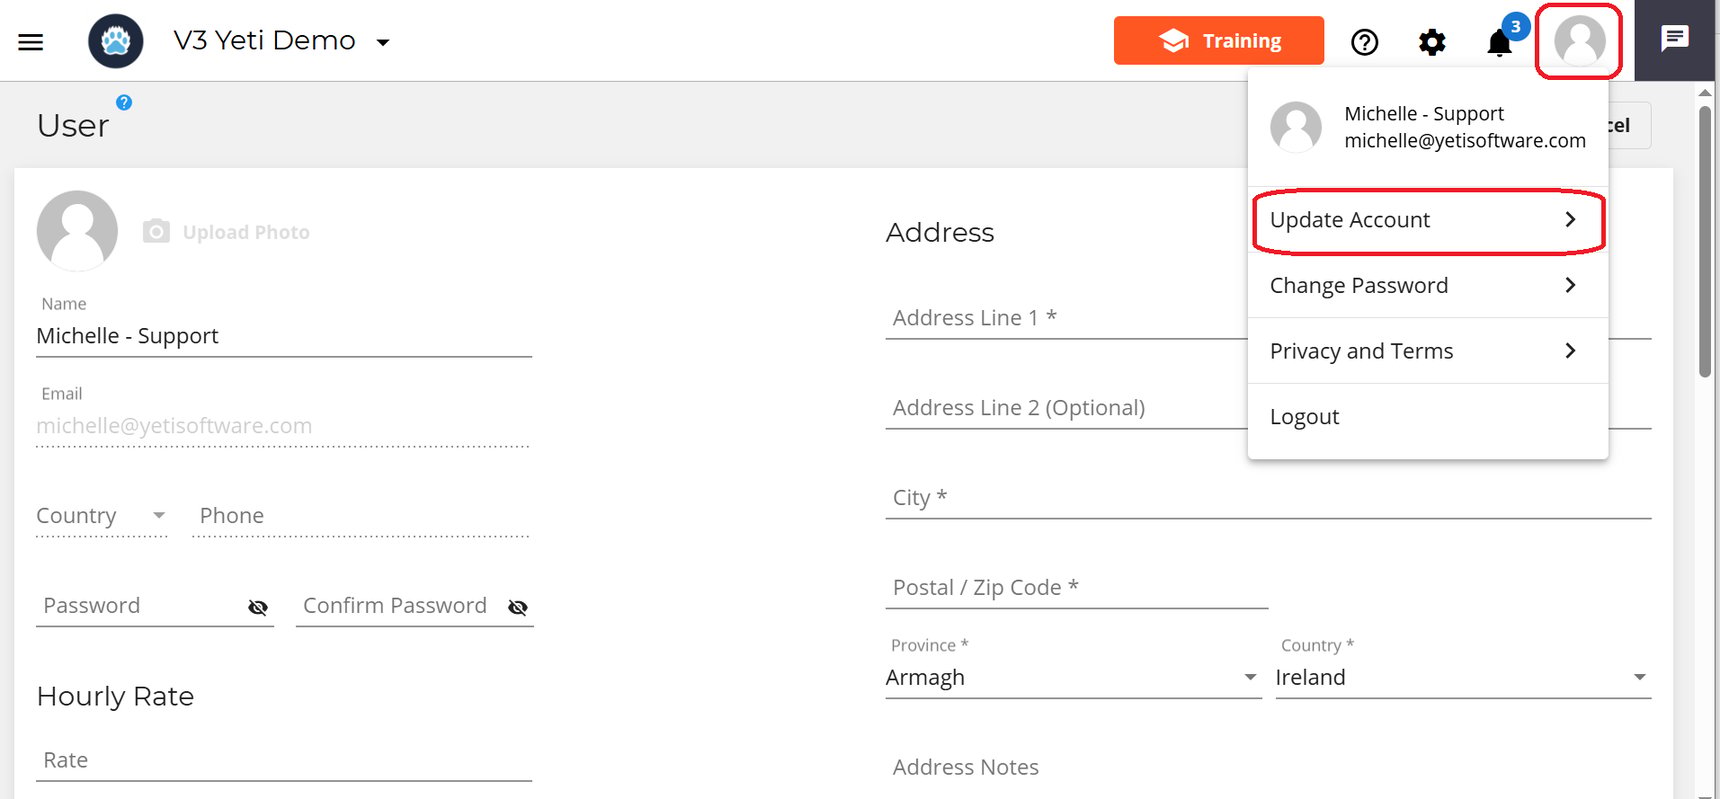This screenshot has height=799, width=1720.
Task: Open the settings gear icon
Action: [1432, 42]
